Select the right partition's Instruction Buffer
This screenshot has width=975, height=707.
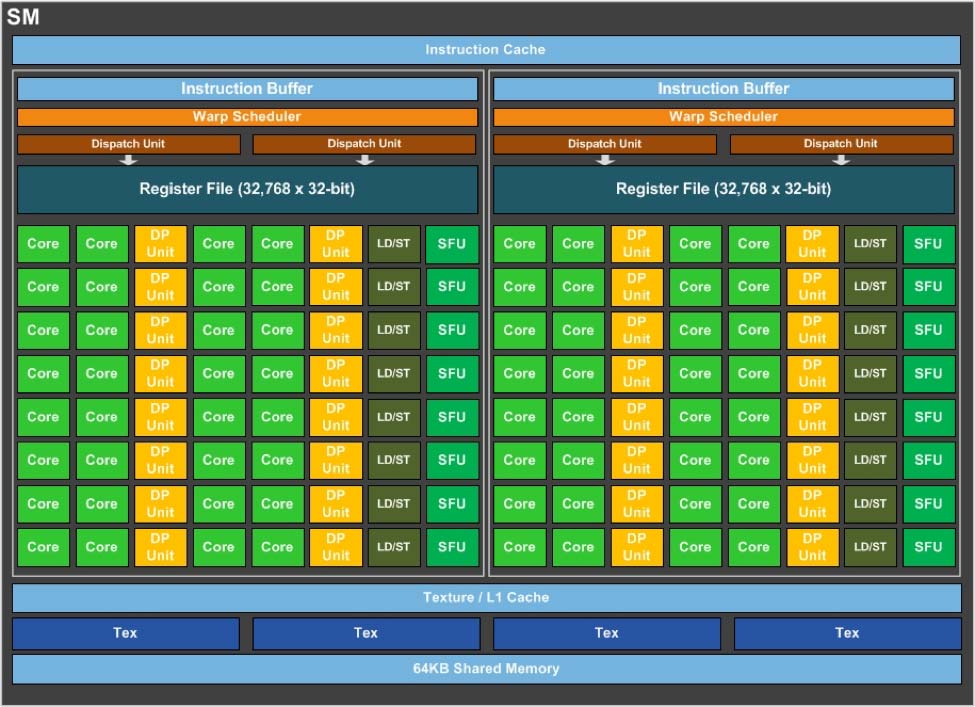[723, 89]
